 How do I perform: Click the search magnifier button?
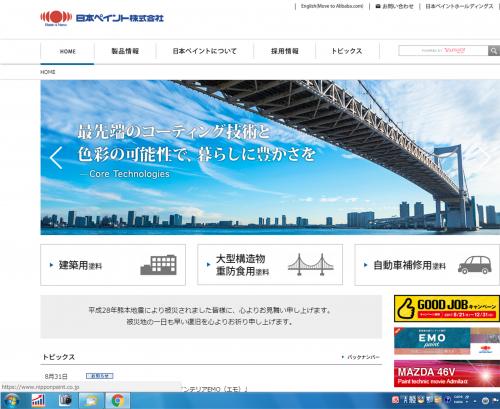494,51
